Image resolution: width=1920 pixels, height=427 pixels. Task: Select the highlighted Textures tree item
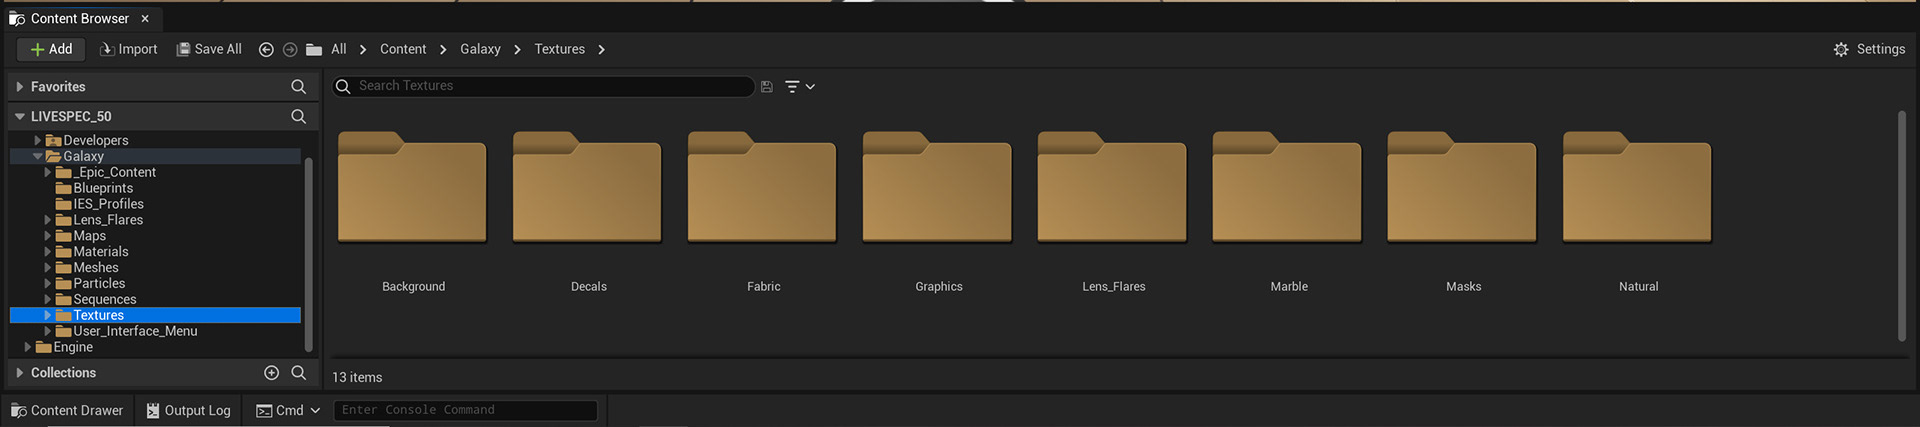click(155, 315)
